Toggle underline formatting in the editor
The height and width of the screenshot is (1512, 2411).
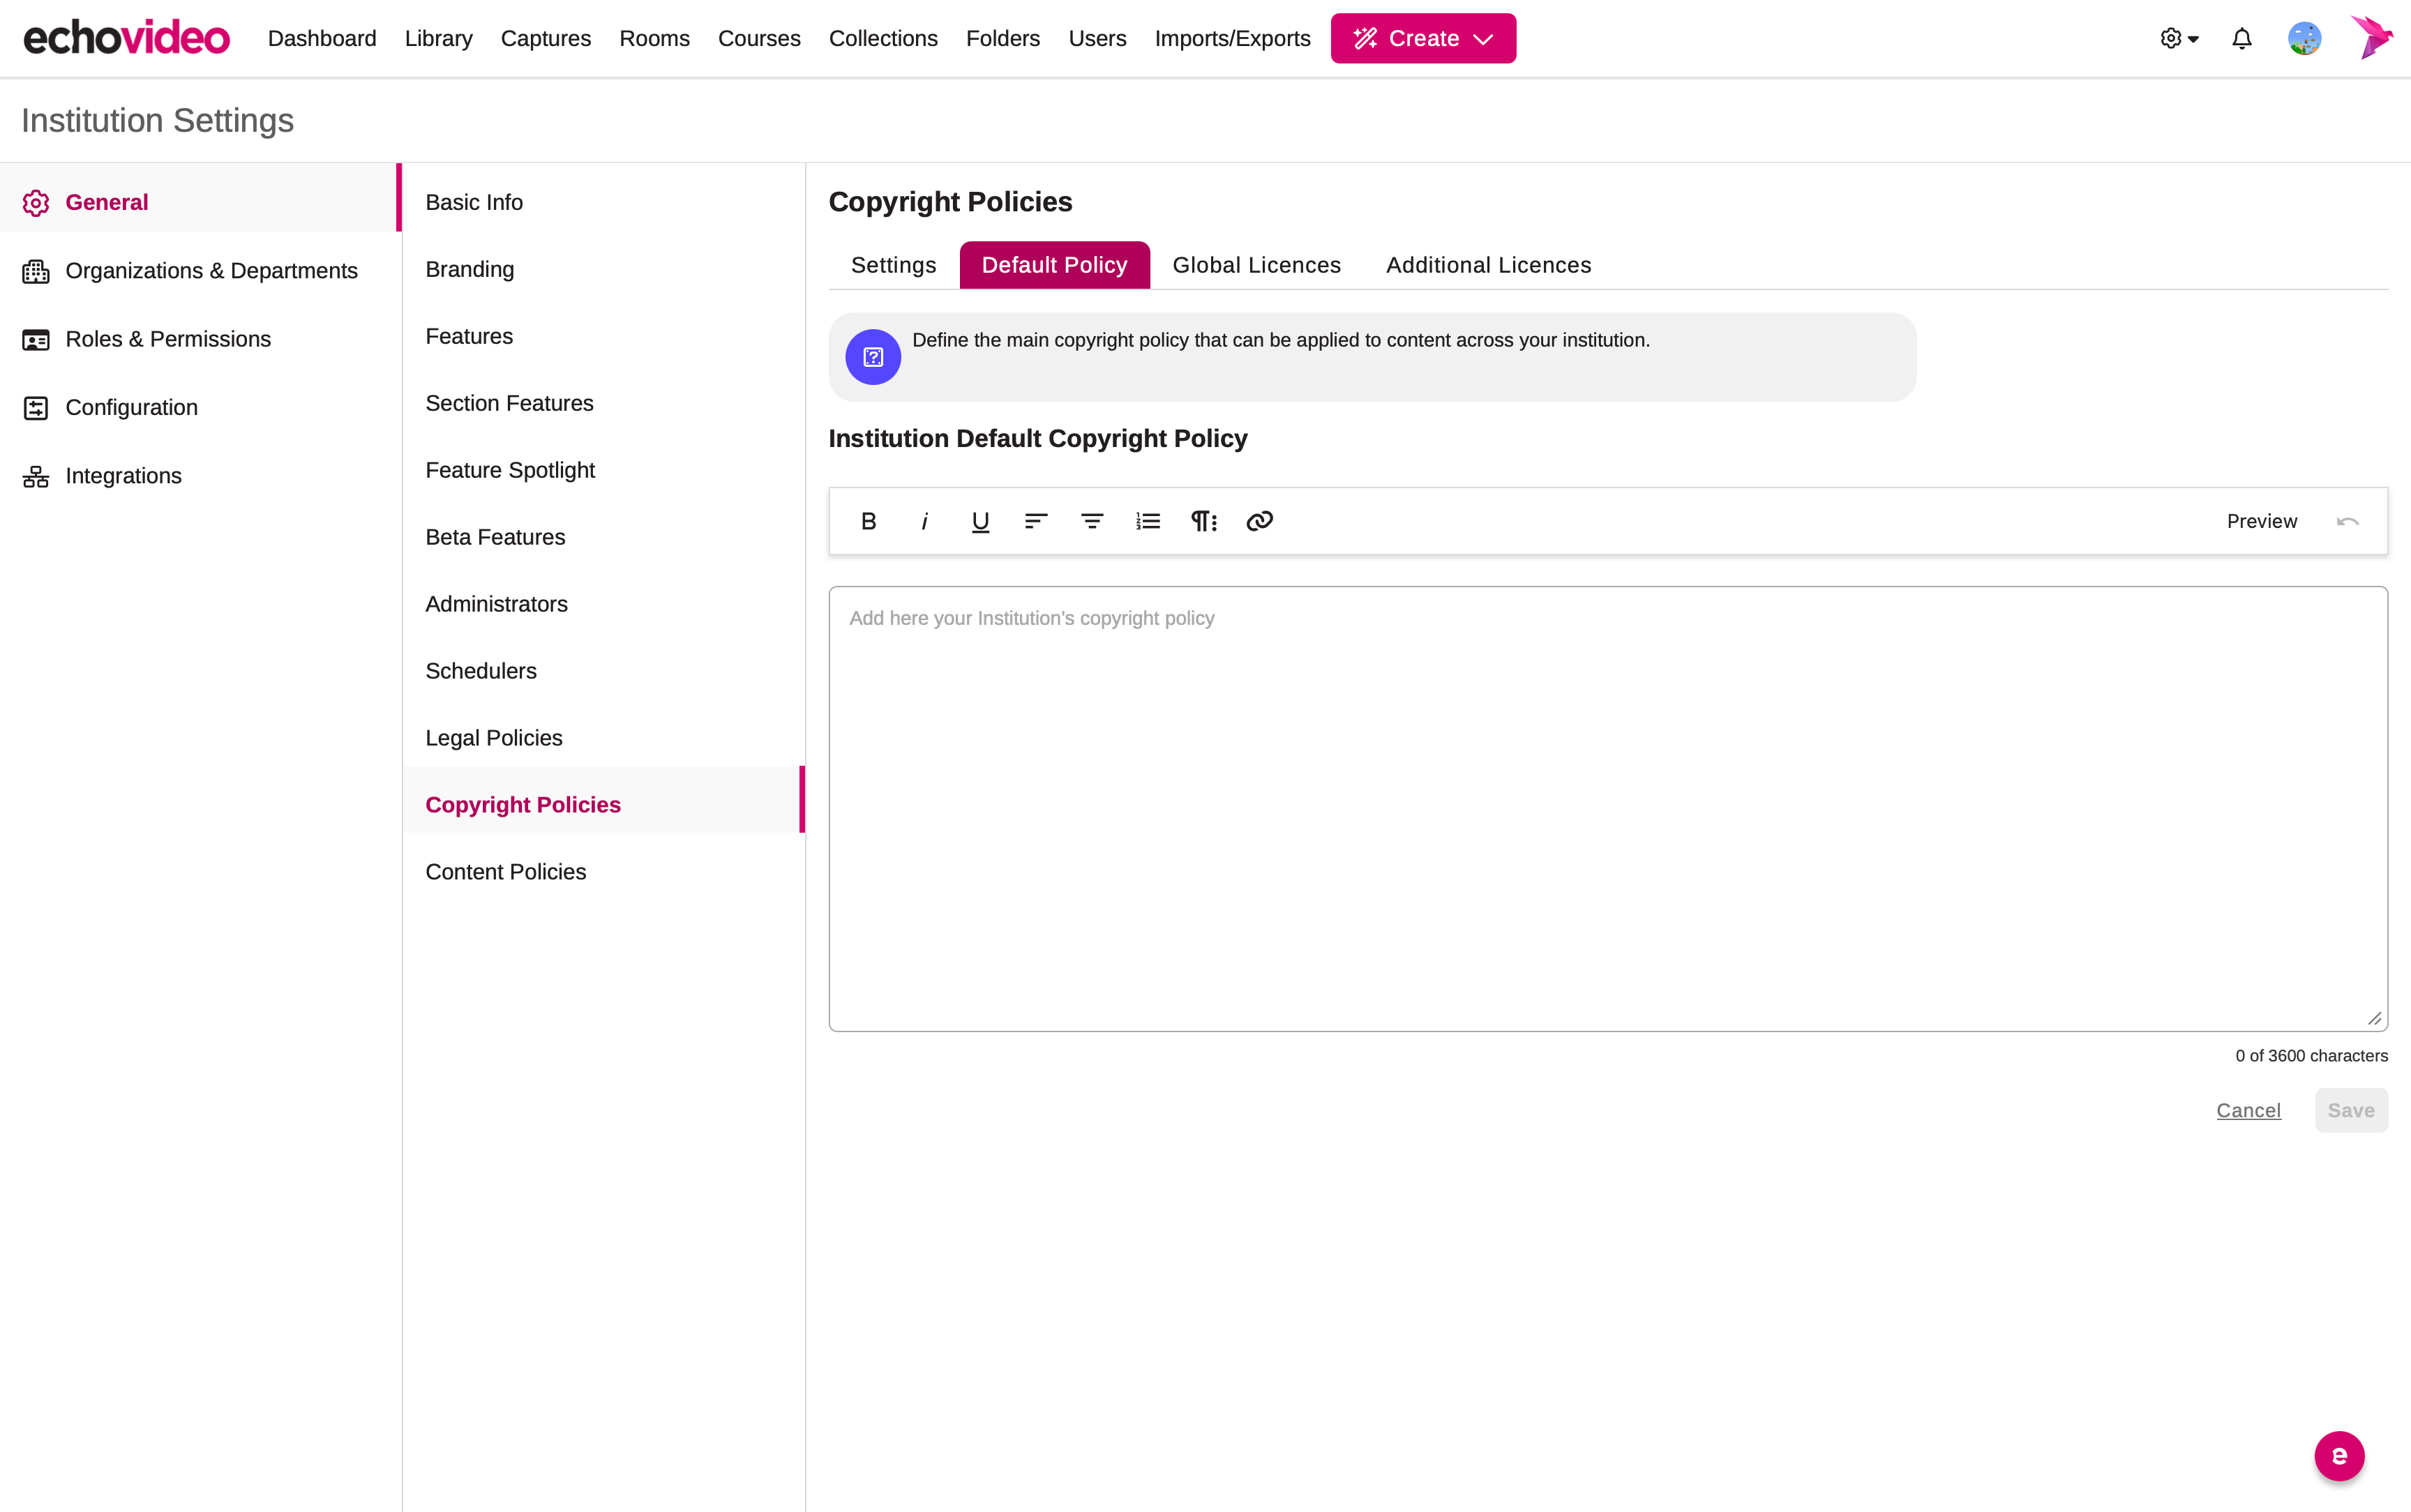tap(981, 521)
